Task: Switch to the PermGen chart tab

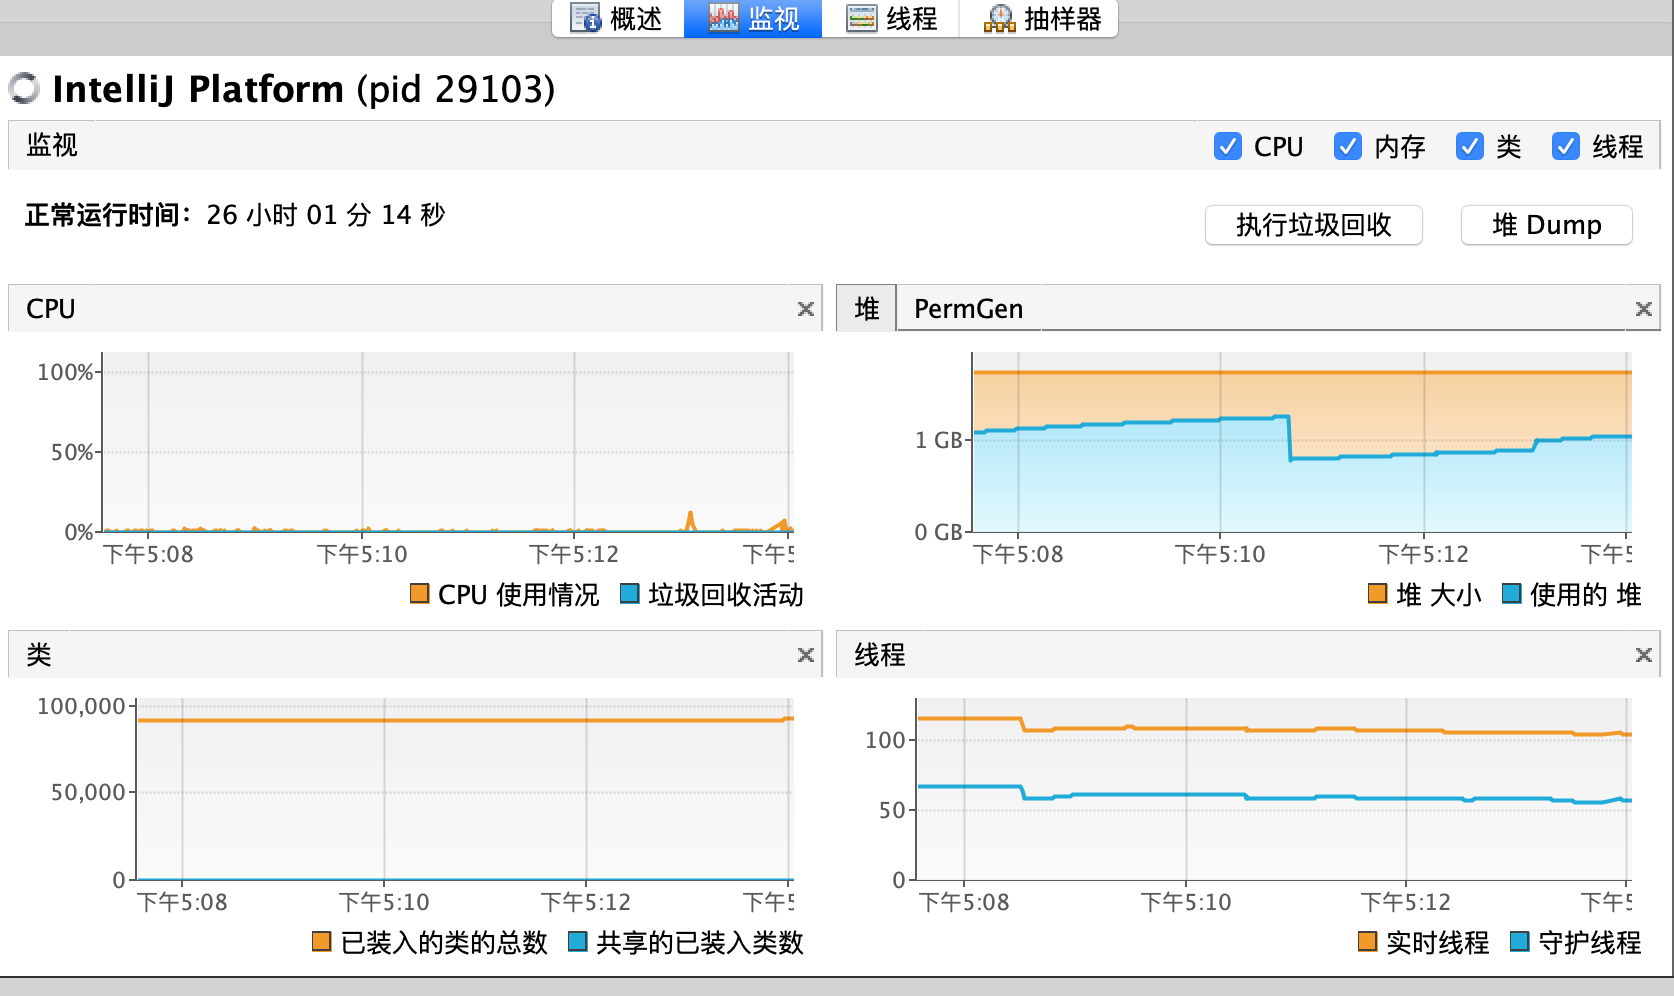Action: coord(968,309)
